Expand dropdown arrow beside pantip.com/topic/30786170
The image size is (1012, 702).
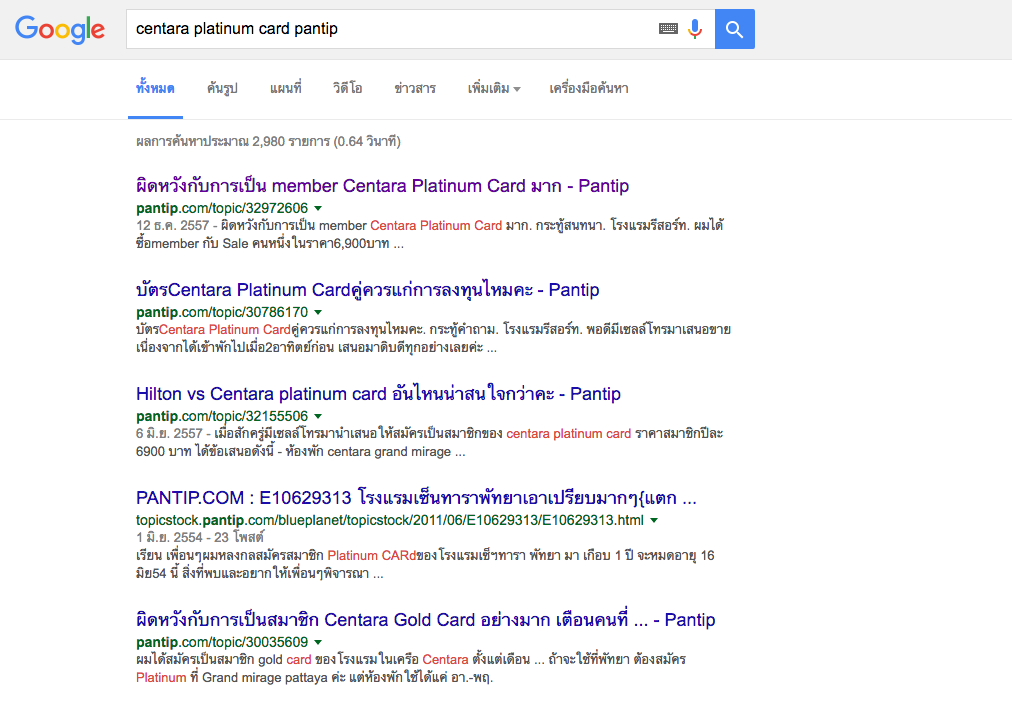(318, 312)
